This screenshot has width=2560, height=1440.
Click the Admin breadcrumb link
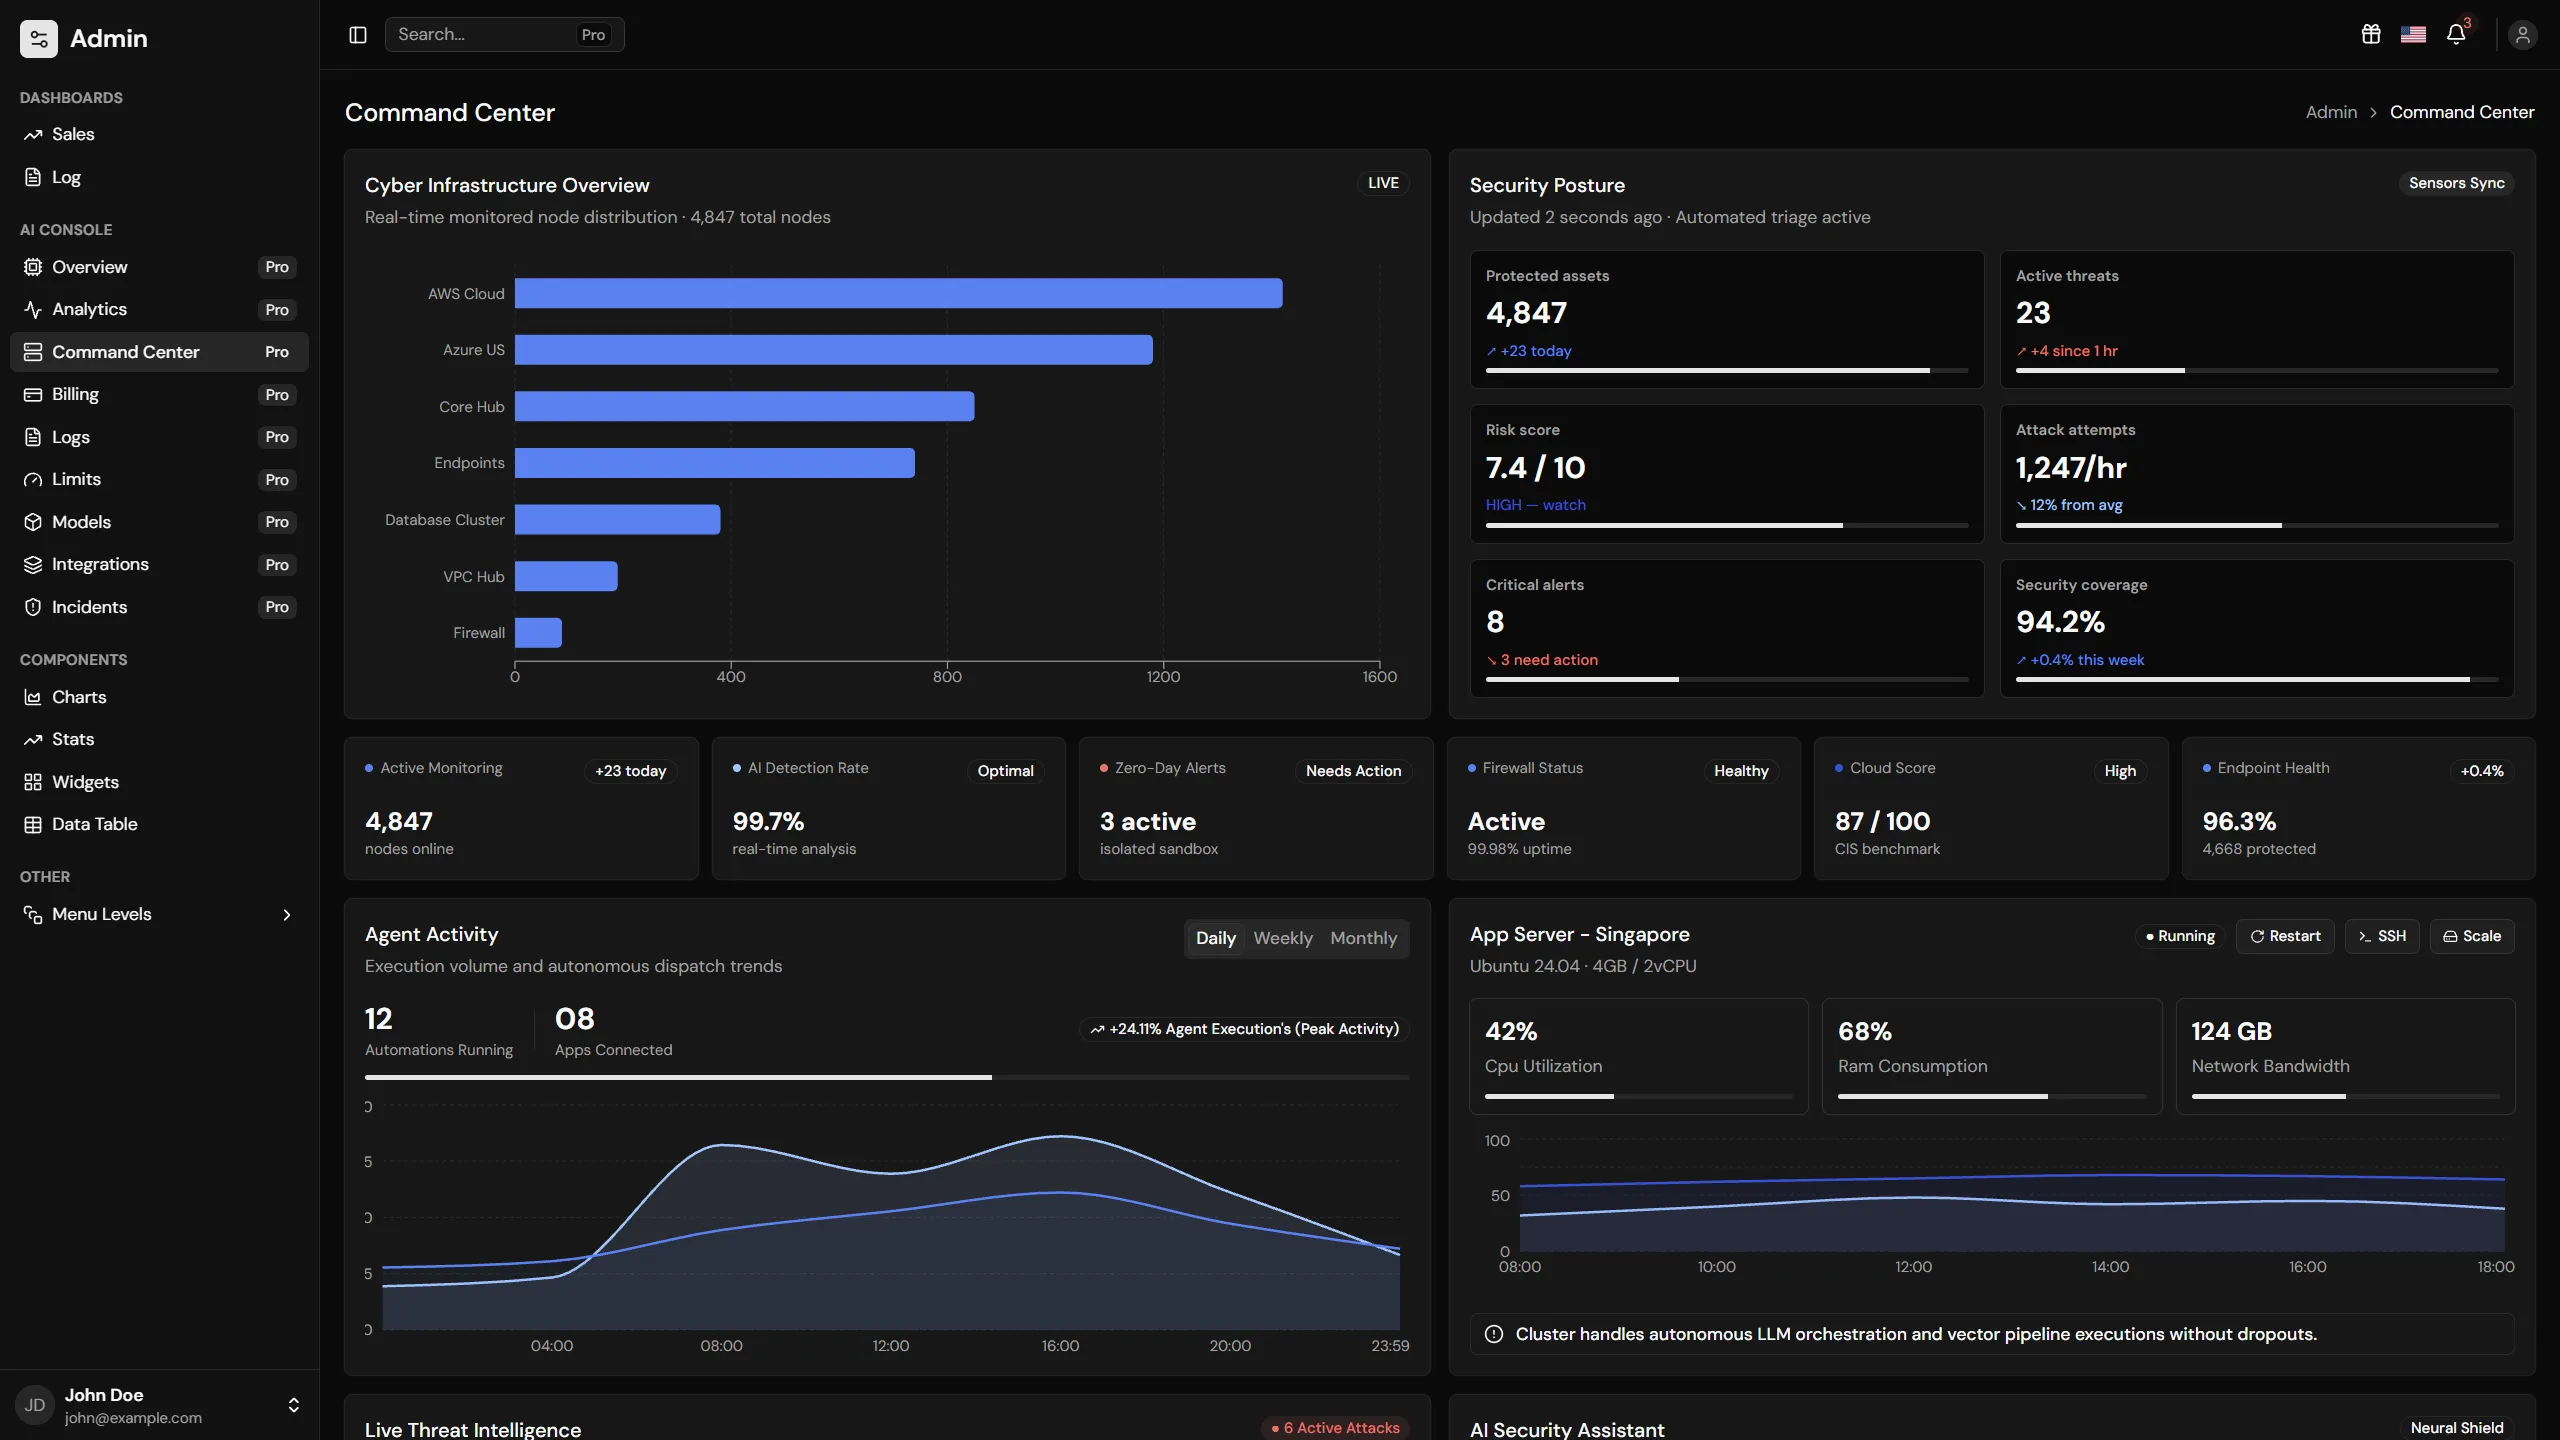pyautogui.click(x=2331, y=112)
